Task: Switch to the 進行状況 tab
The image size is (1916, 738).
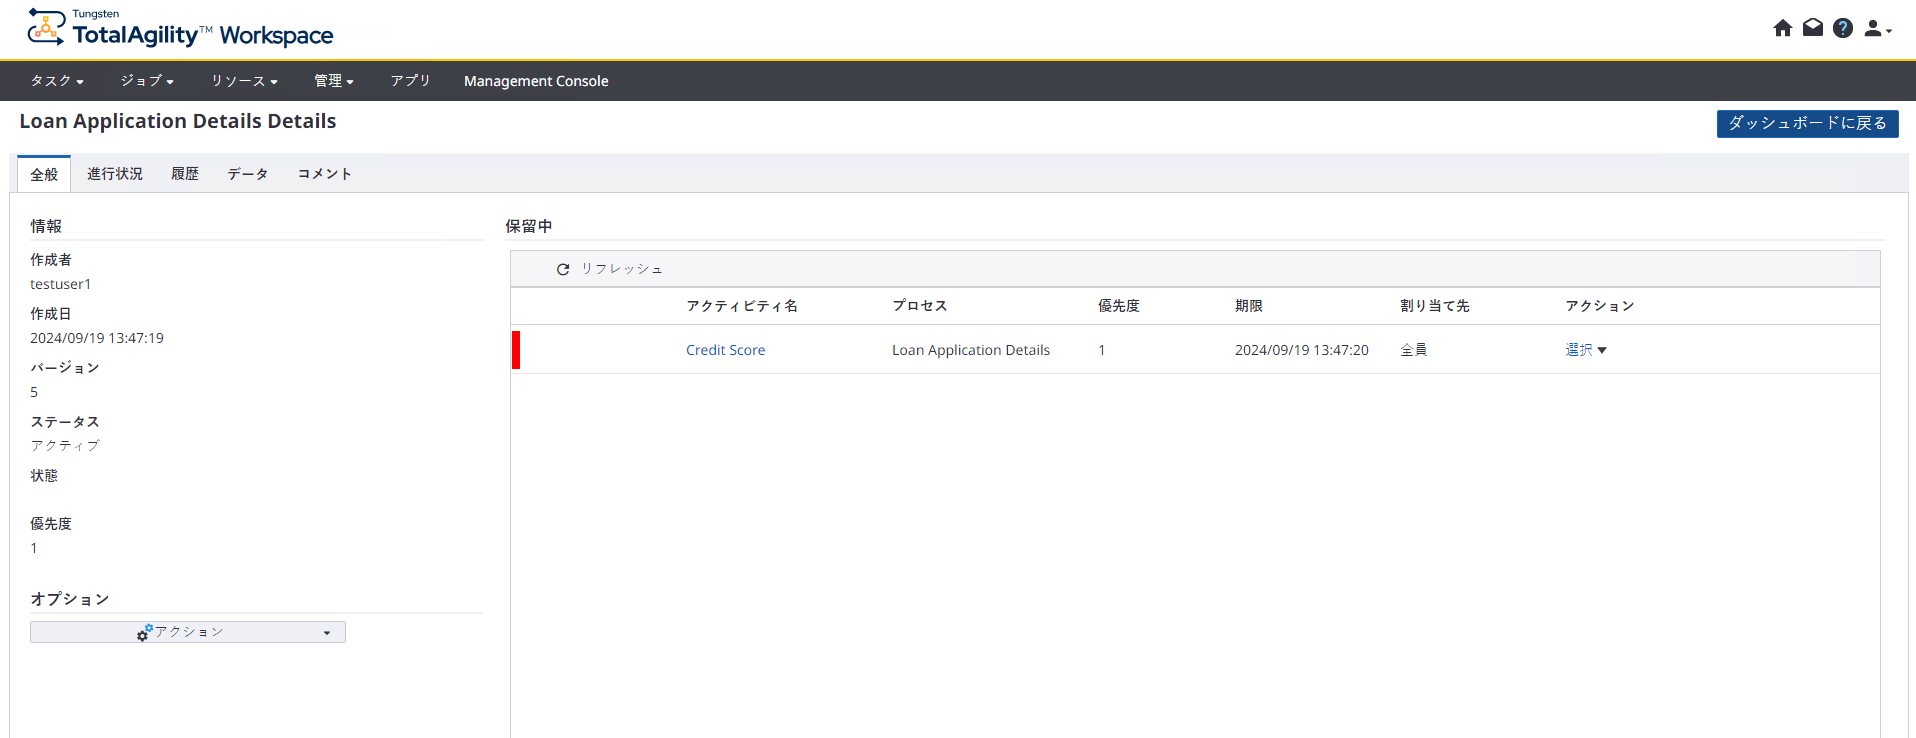Action: click(x=114, y=174)
